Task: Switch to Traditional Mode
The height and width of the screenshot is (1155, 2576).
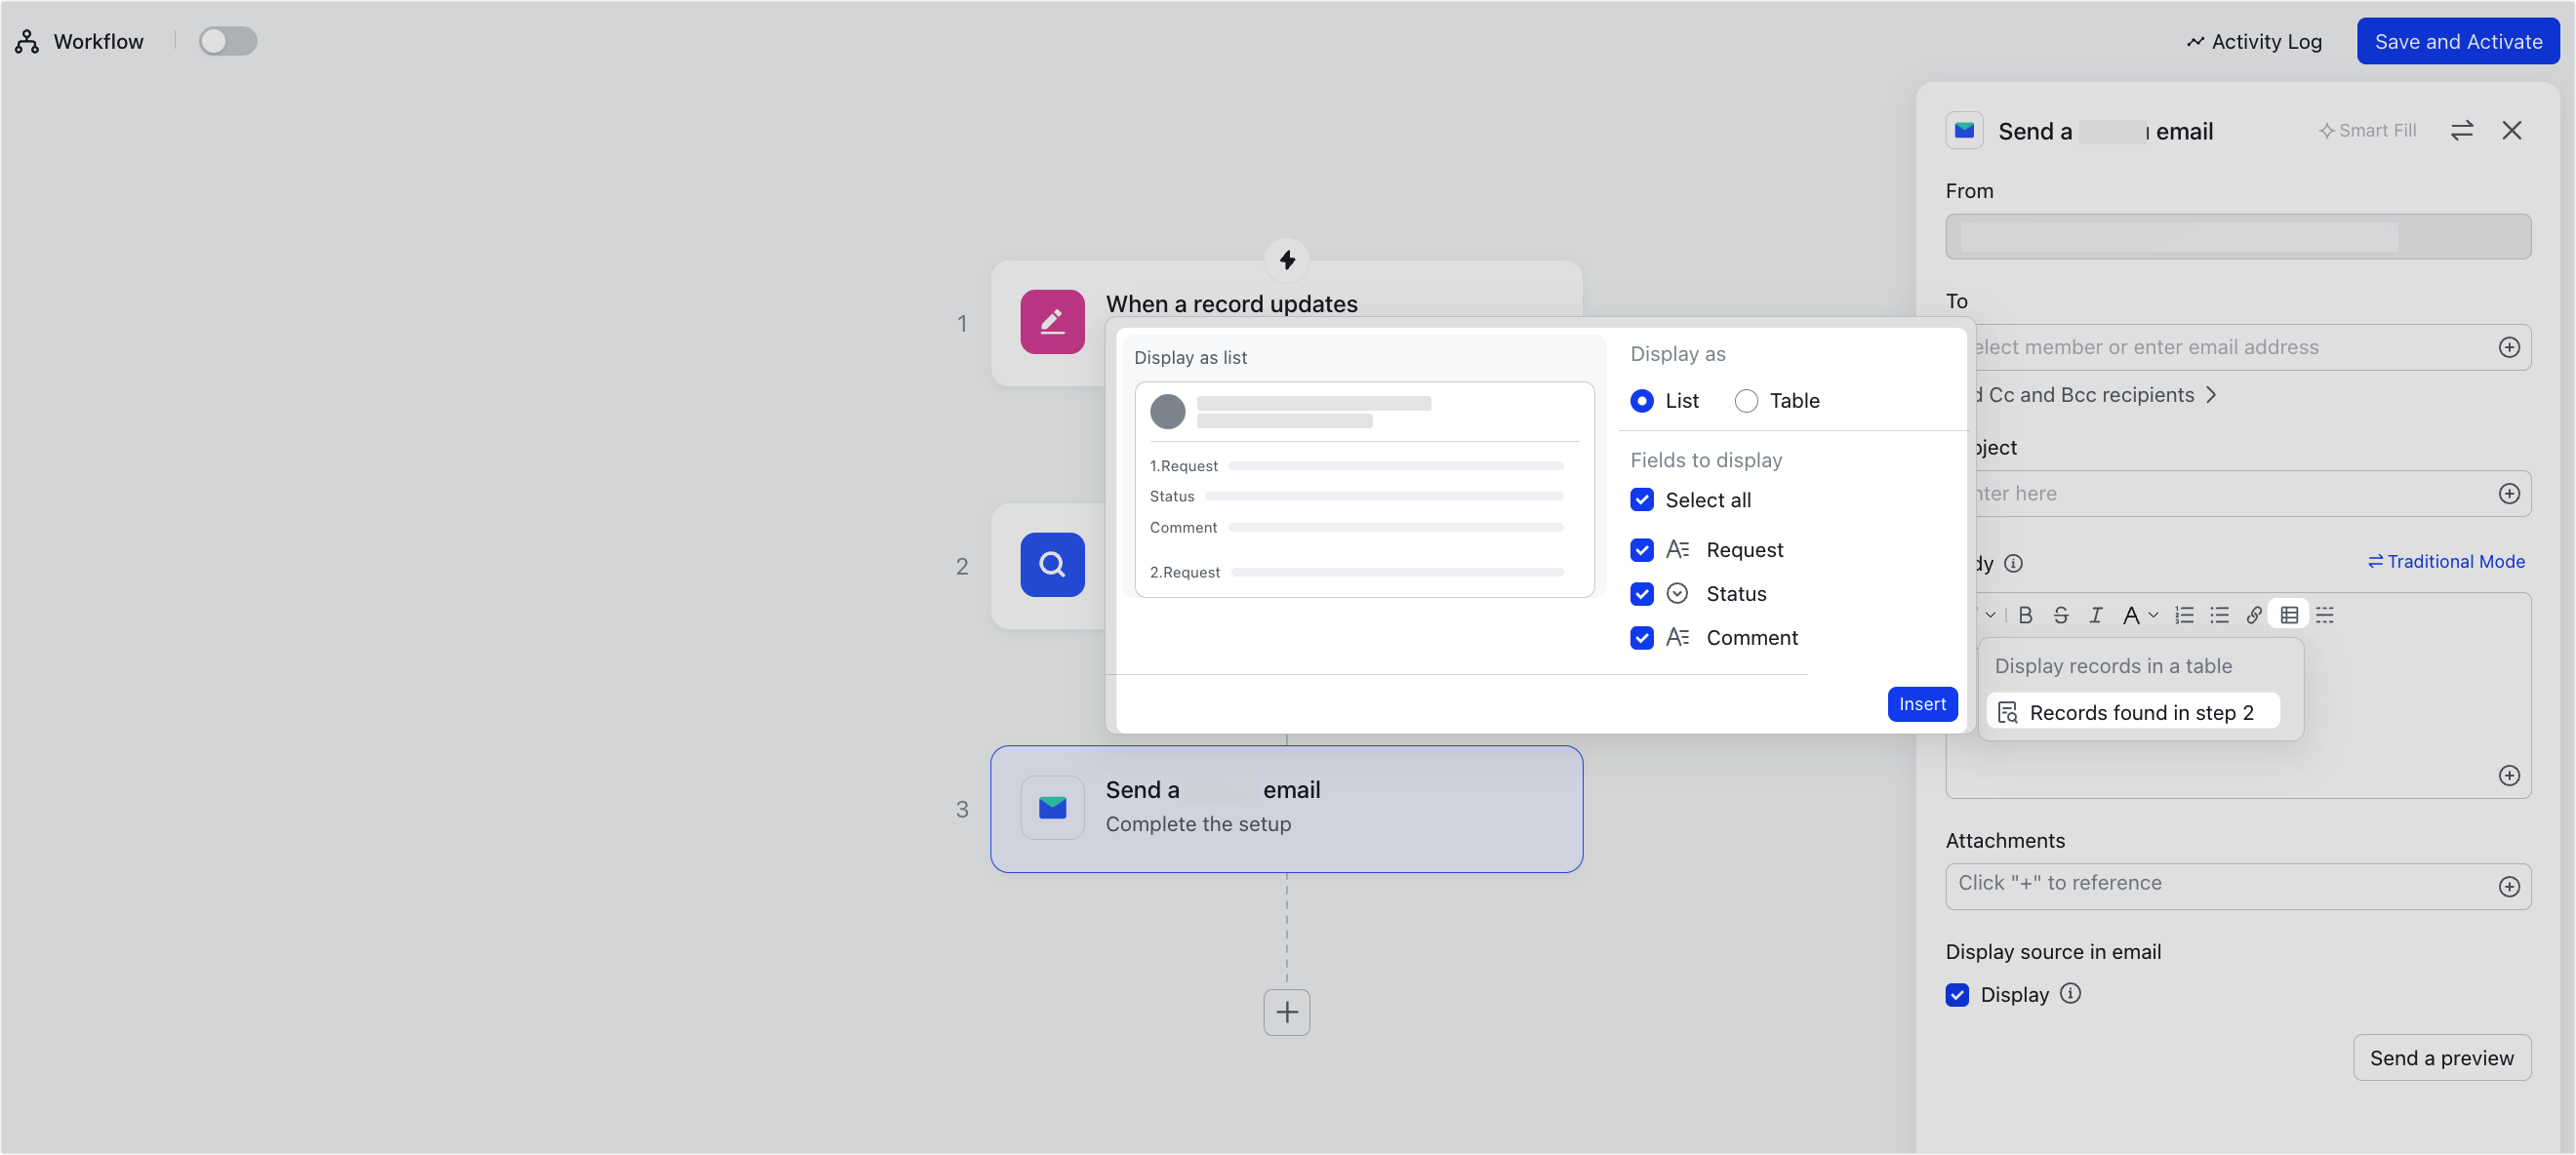Action: [x=2445, y=561]
